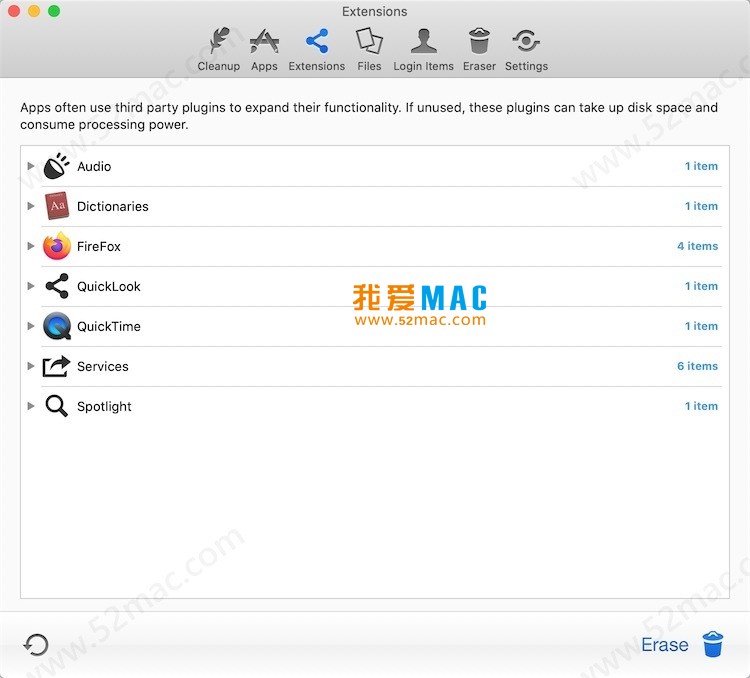Click "1 item" count for QuickTime
This screenshot has height=678, width=750.
(x=701, y=326)
